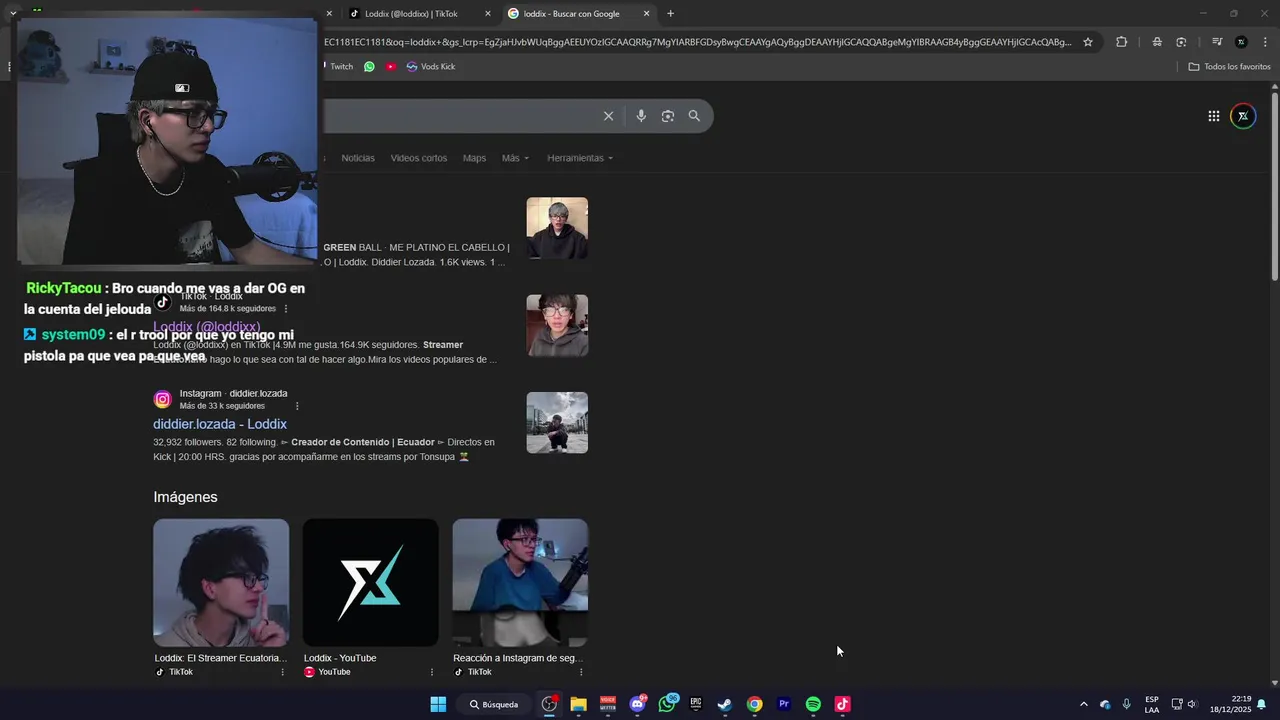Switch to the Loddix TikTok tab

(x=411, y=14)
